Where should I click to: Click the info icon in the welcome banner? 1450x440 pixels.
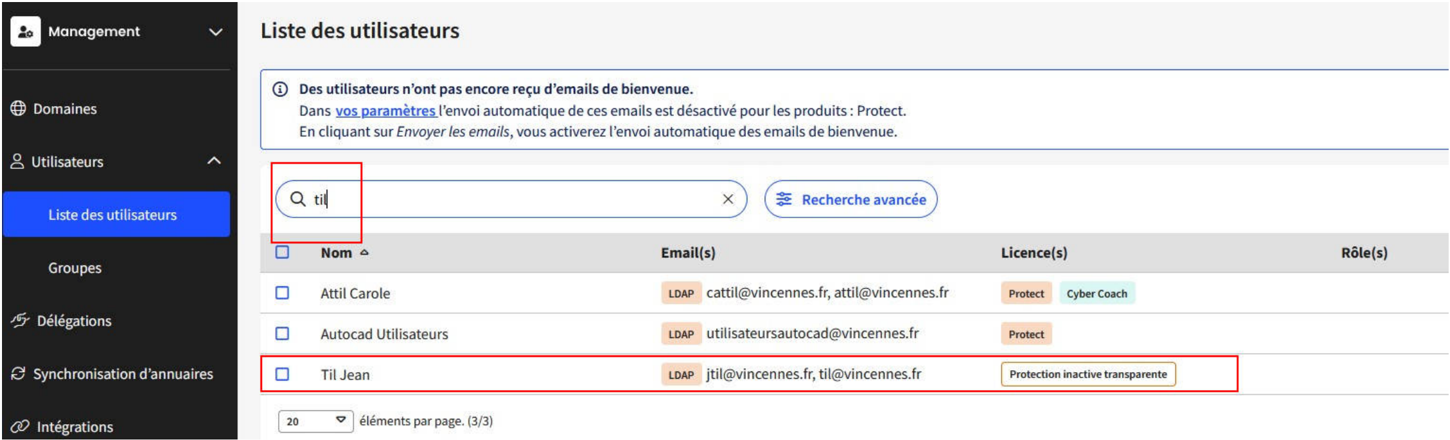pyautogui.click(x=280, y=89)
